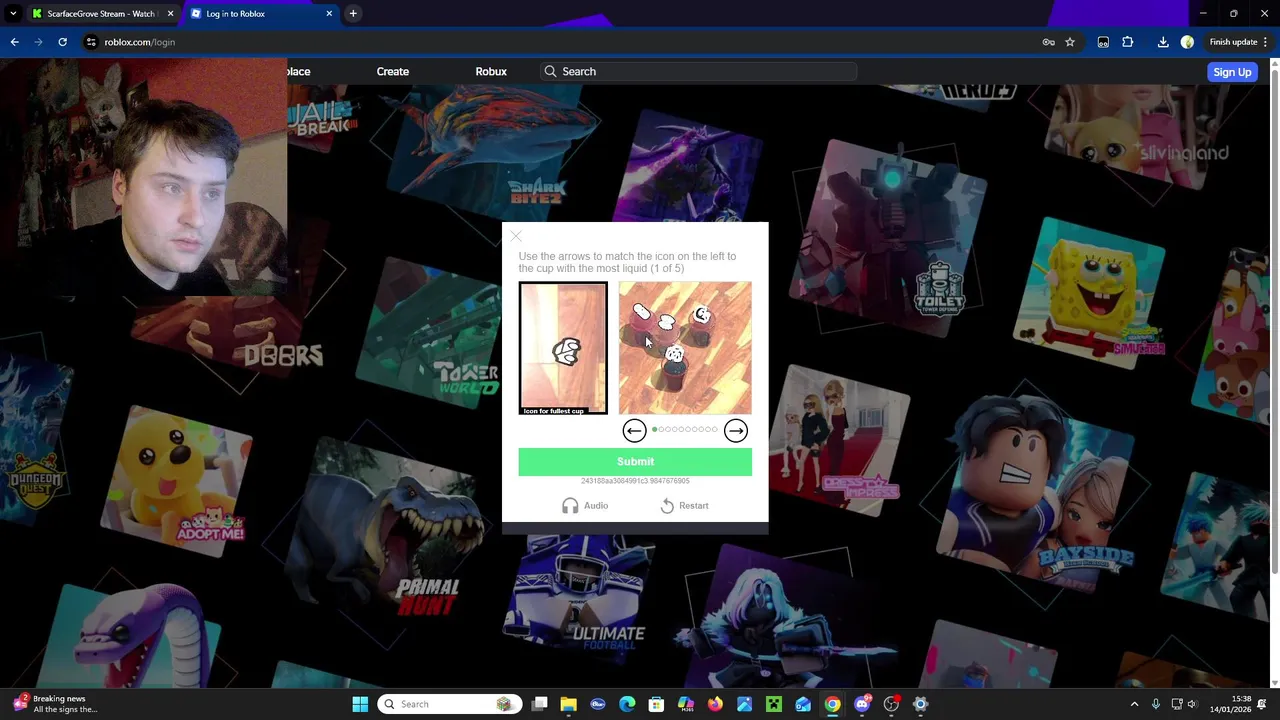Click the Finish update button

(1233, 42)
